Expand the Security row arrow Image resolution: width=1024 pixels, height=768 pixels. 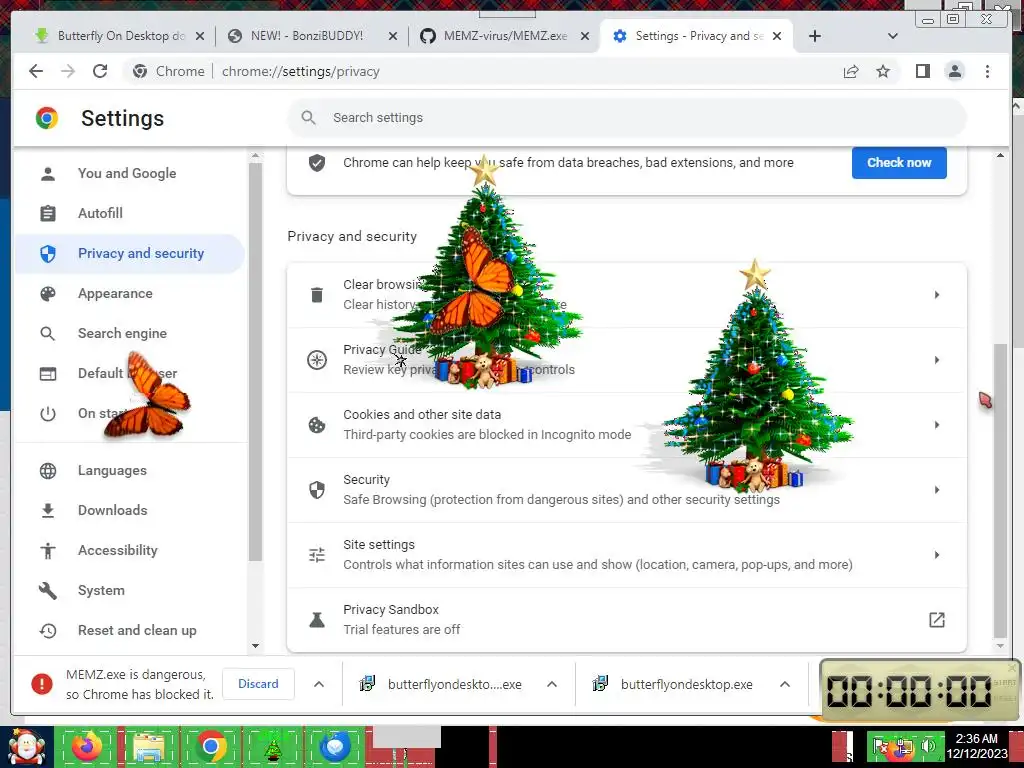pyautogui.click(x=936, y=490)
